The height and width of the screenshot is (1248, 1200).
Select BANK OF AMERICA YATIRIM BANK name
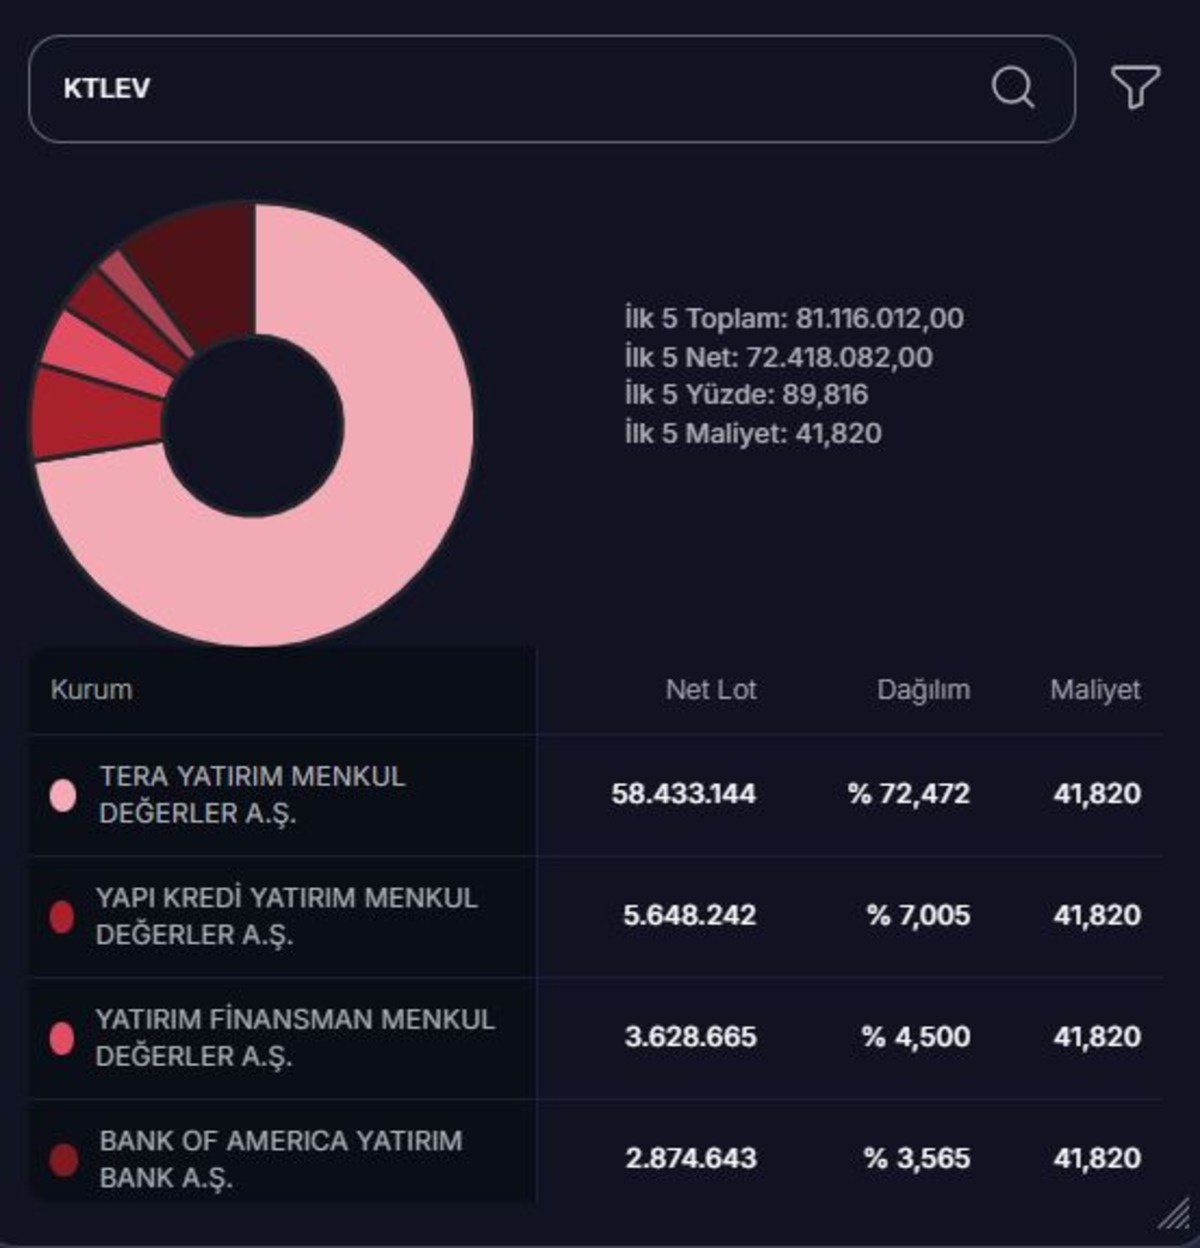281,1160
